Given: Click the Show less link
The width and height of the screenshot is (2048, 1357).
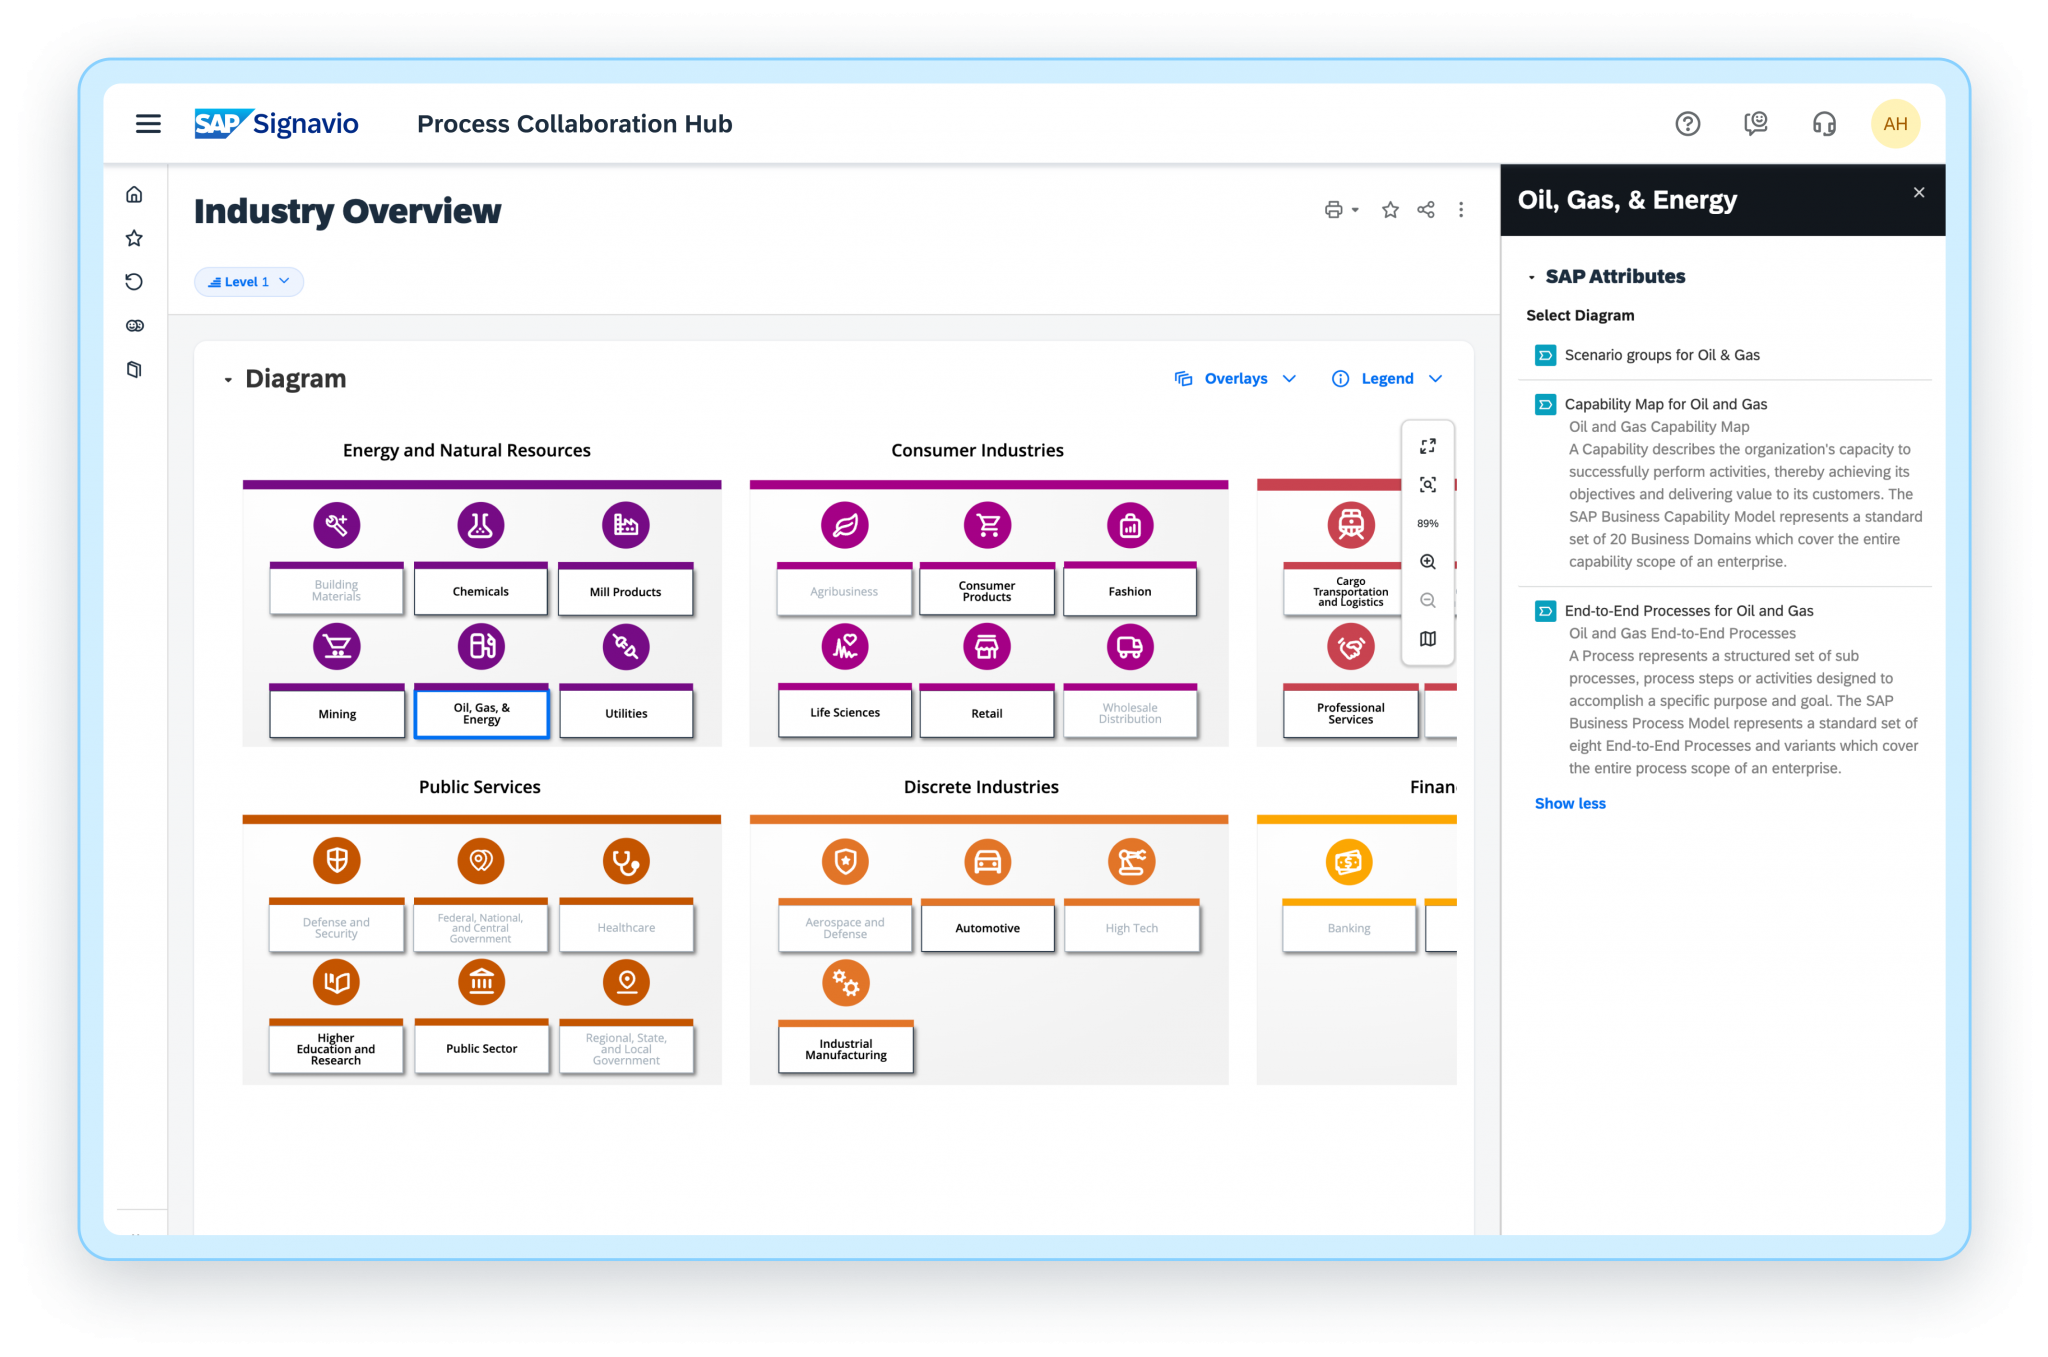Looking at the screenshot, I should pyautogui.click(x=1569, y=803).
